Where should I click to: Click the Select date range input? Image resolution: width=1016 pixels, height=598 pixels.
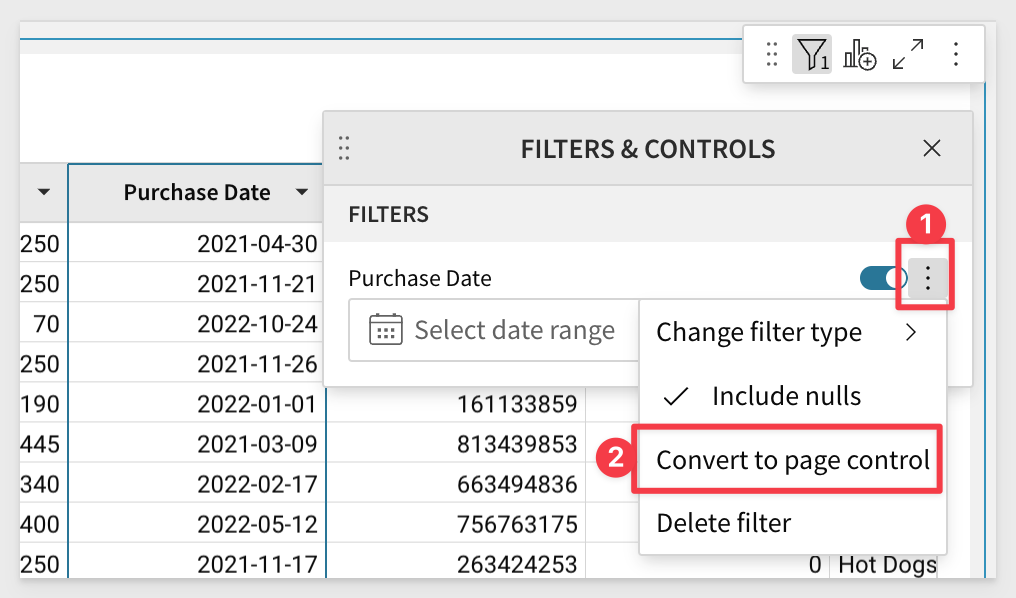(513, 330)
